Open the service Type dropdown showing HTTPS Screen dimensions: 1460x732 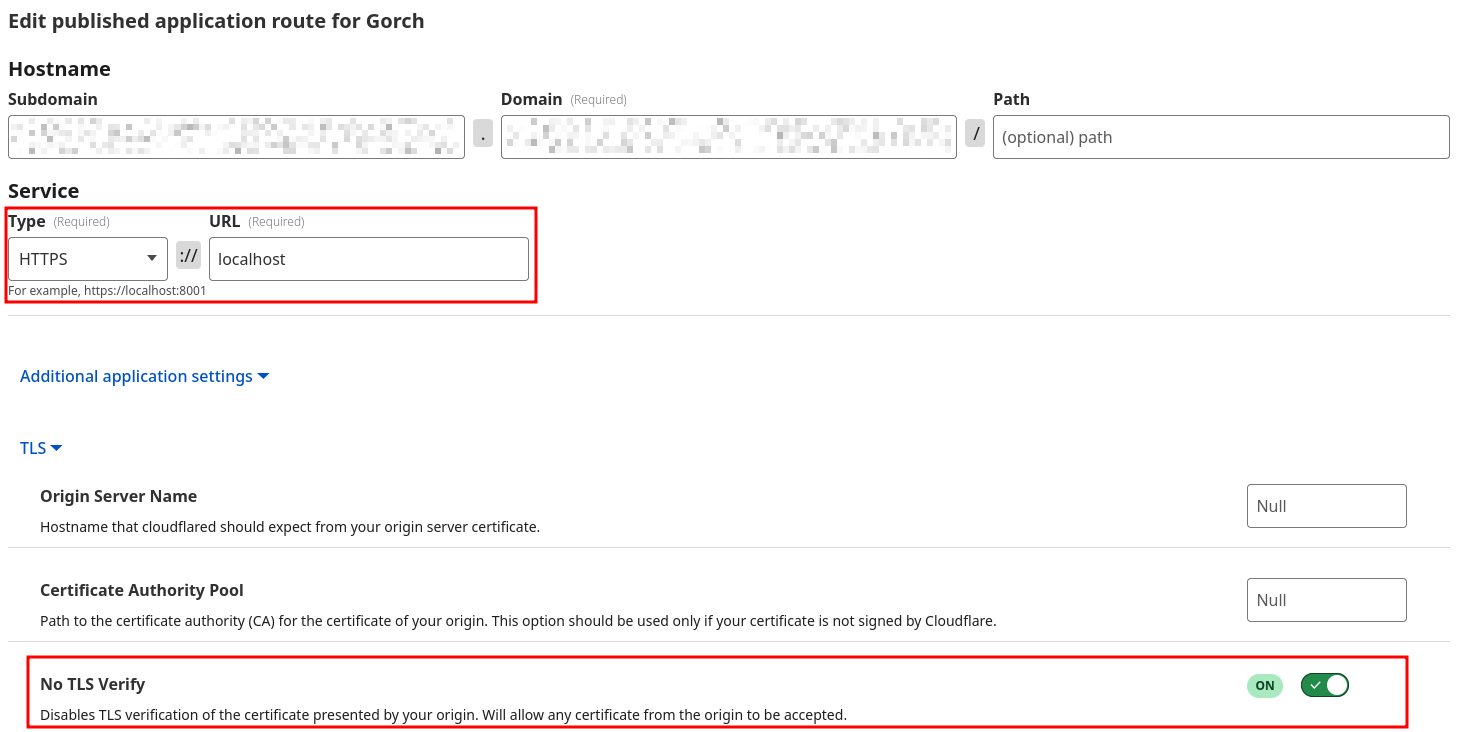coord(87,258)
